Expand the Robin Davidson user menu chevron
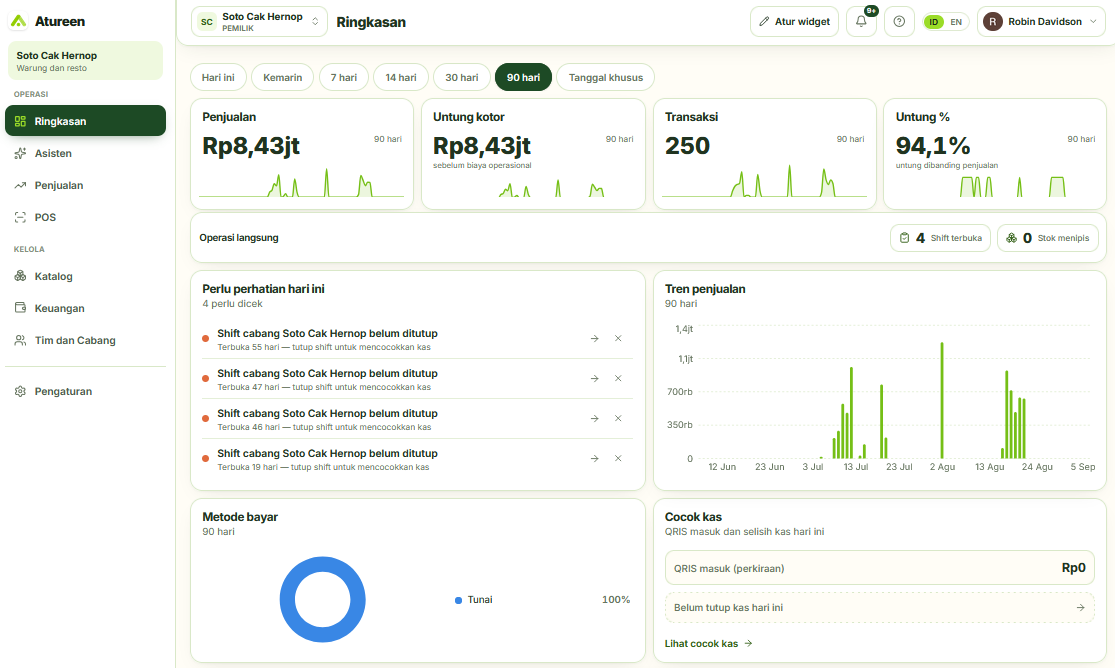1115x668 pixels. pyautogui.click(x=1094, y=21)
